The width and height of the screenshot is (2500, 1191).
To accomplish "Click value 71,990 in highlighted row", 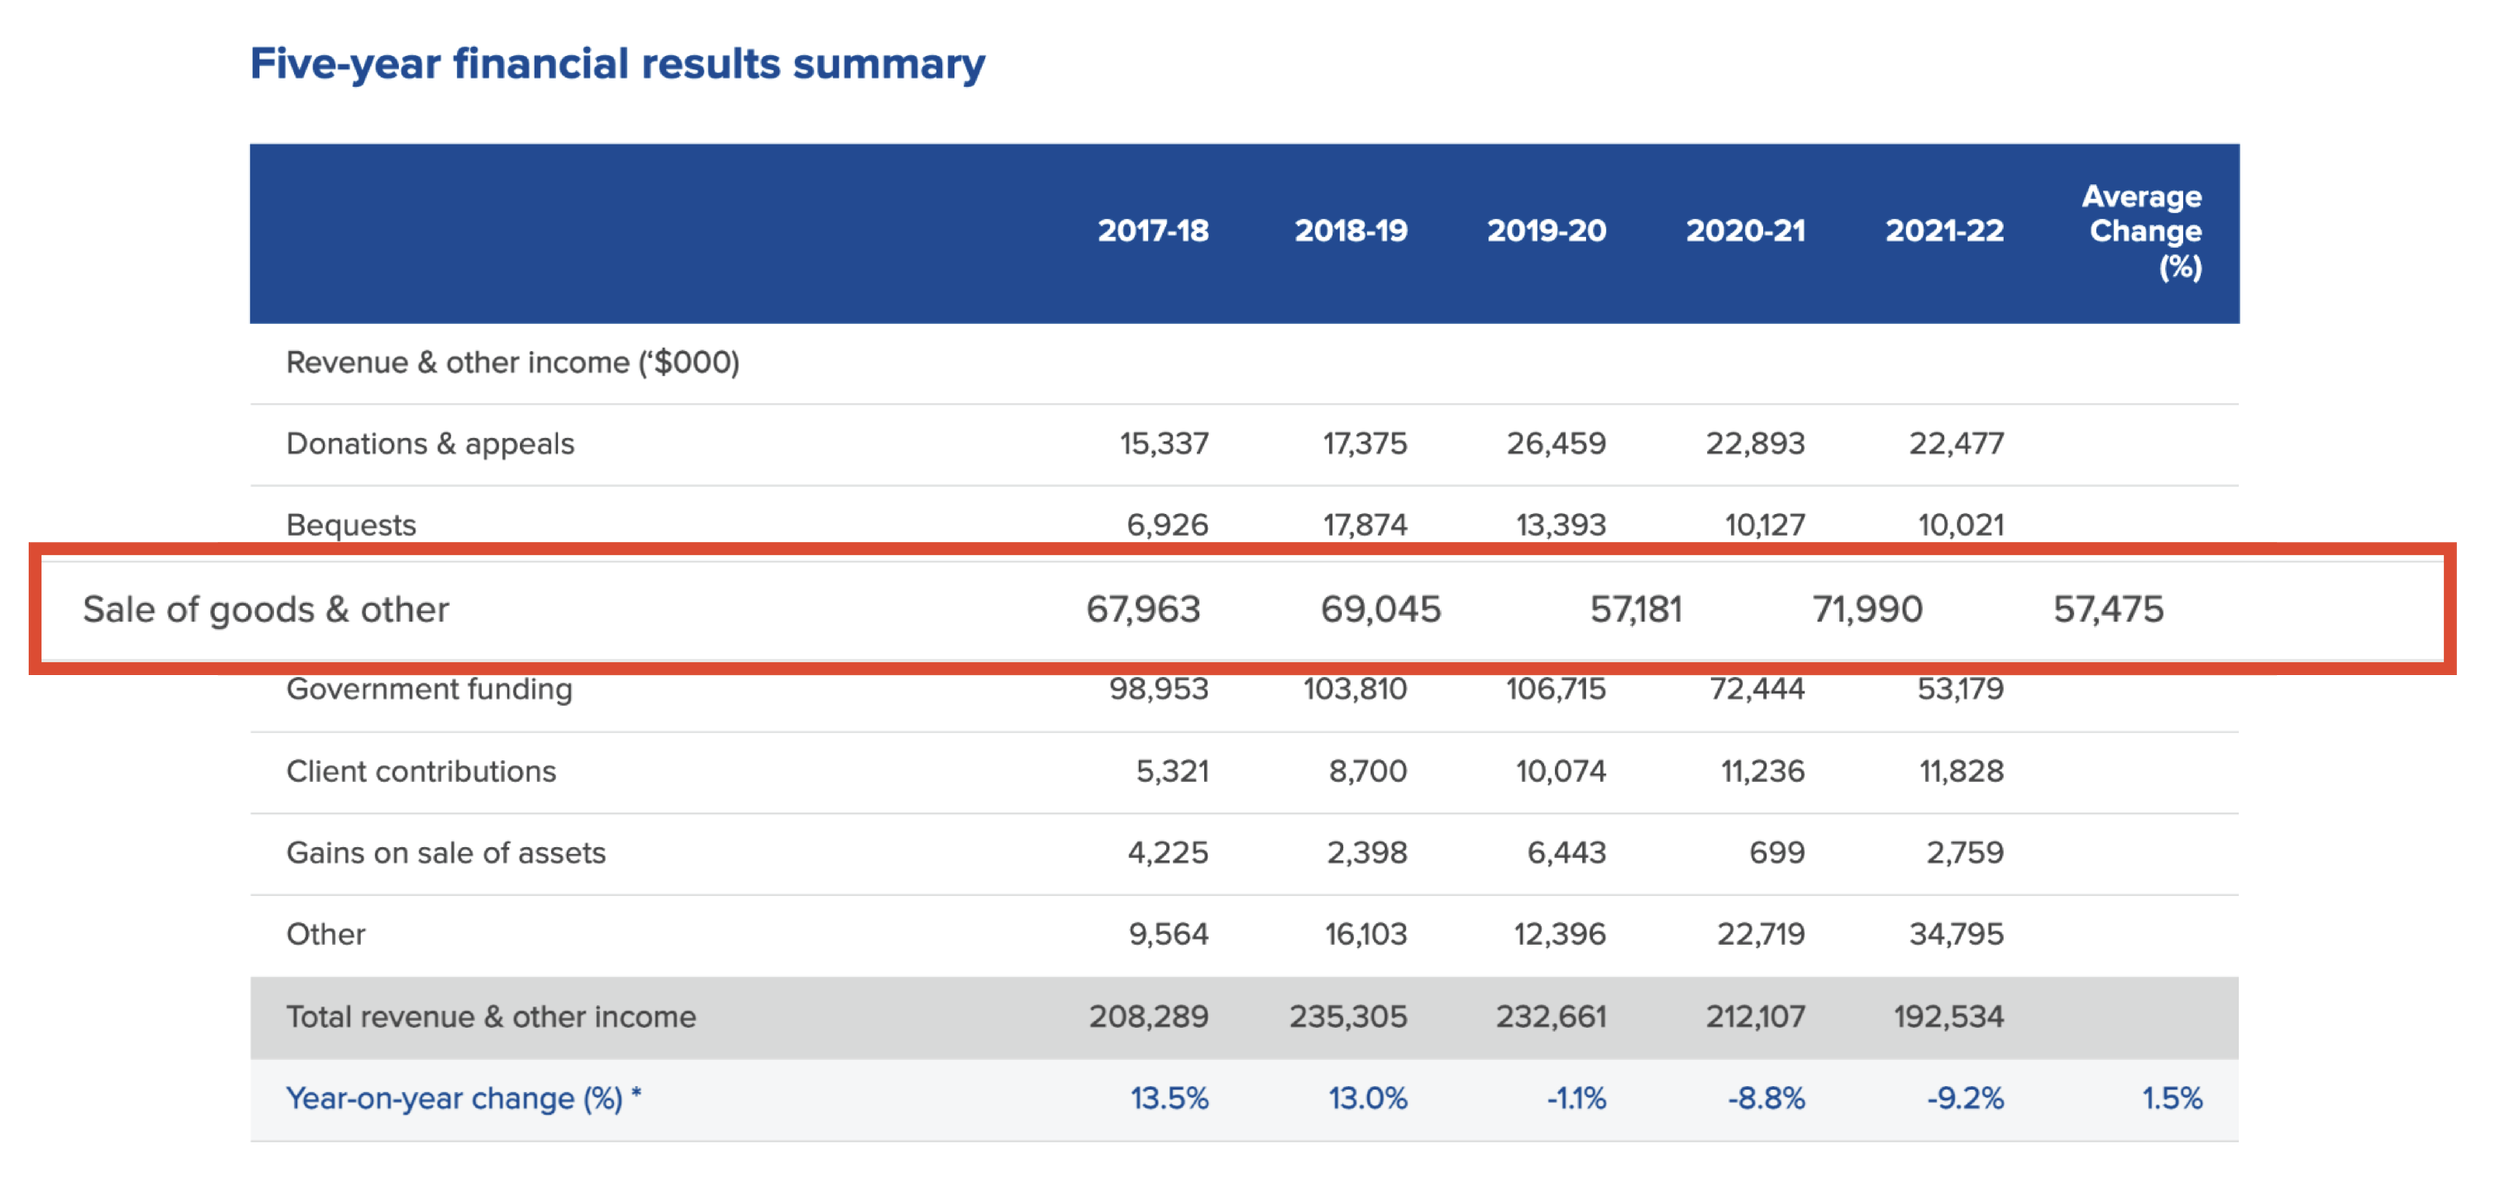I will pos(1867,610).
